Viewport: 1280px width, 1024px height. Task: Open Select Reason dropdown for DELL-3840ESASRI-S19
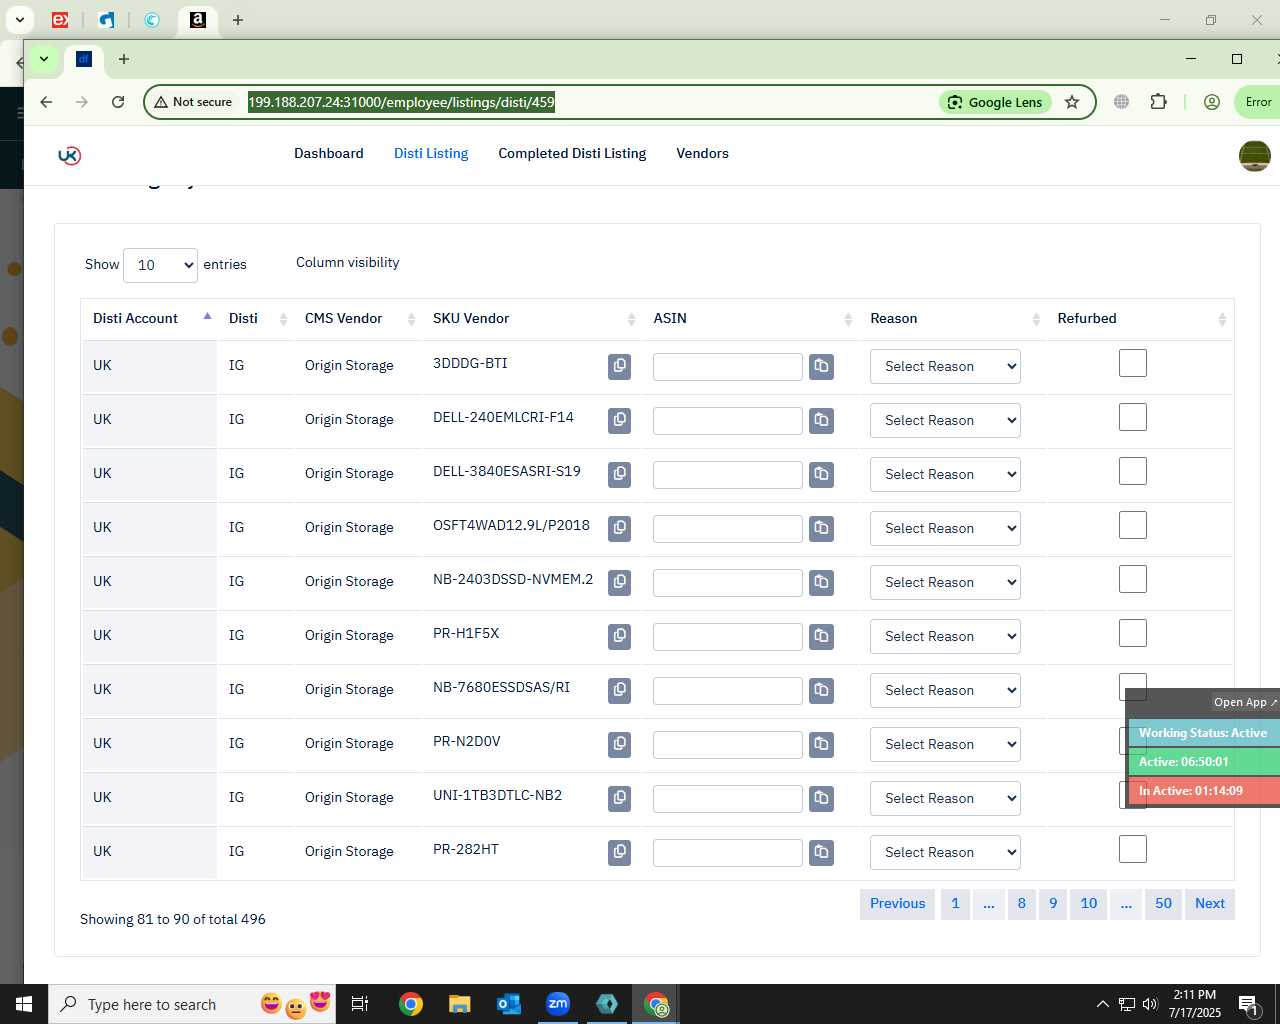point(945,474)
